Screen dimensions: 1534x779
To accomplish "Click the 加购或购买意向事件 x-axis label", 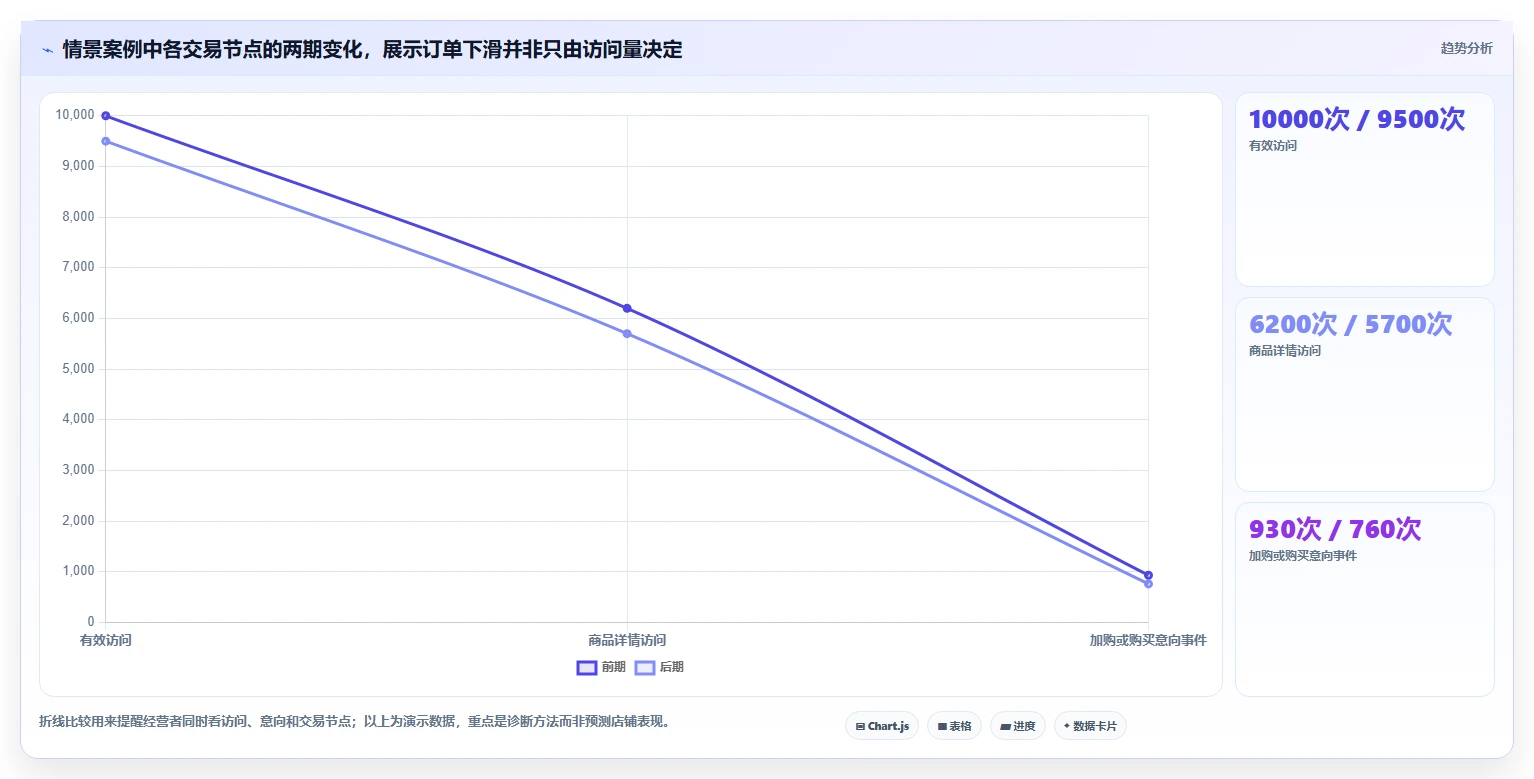I will click(x=1148, y=640).
